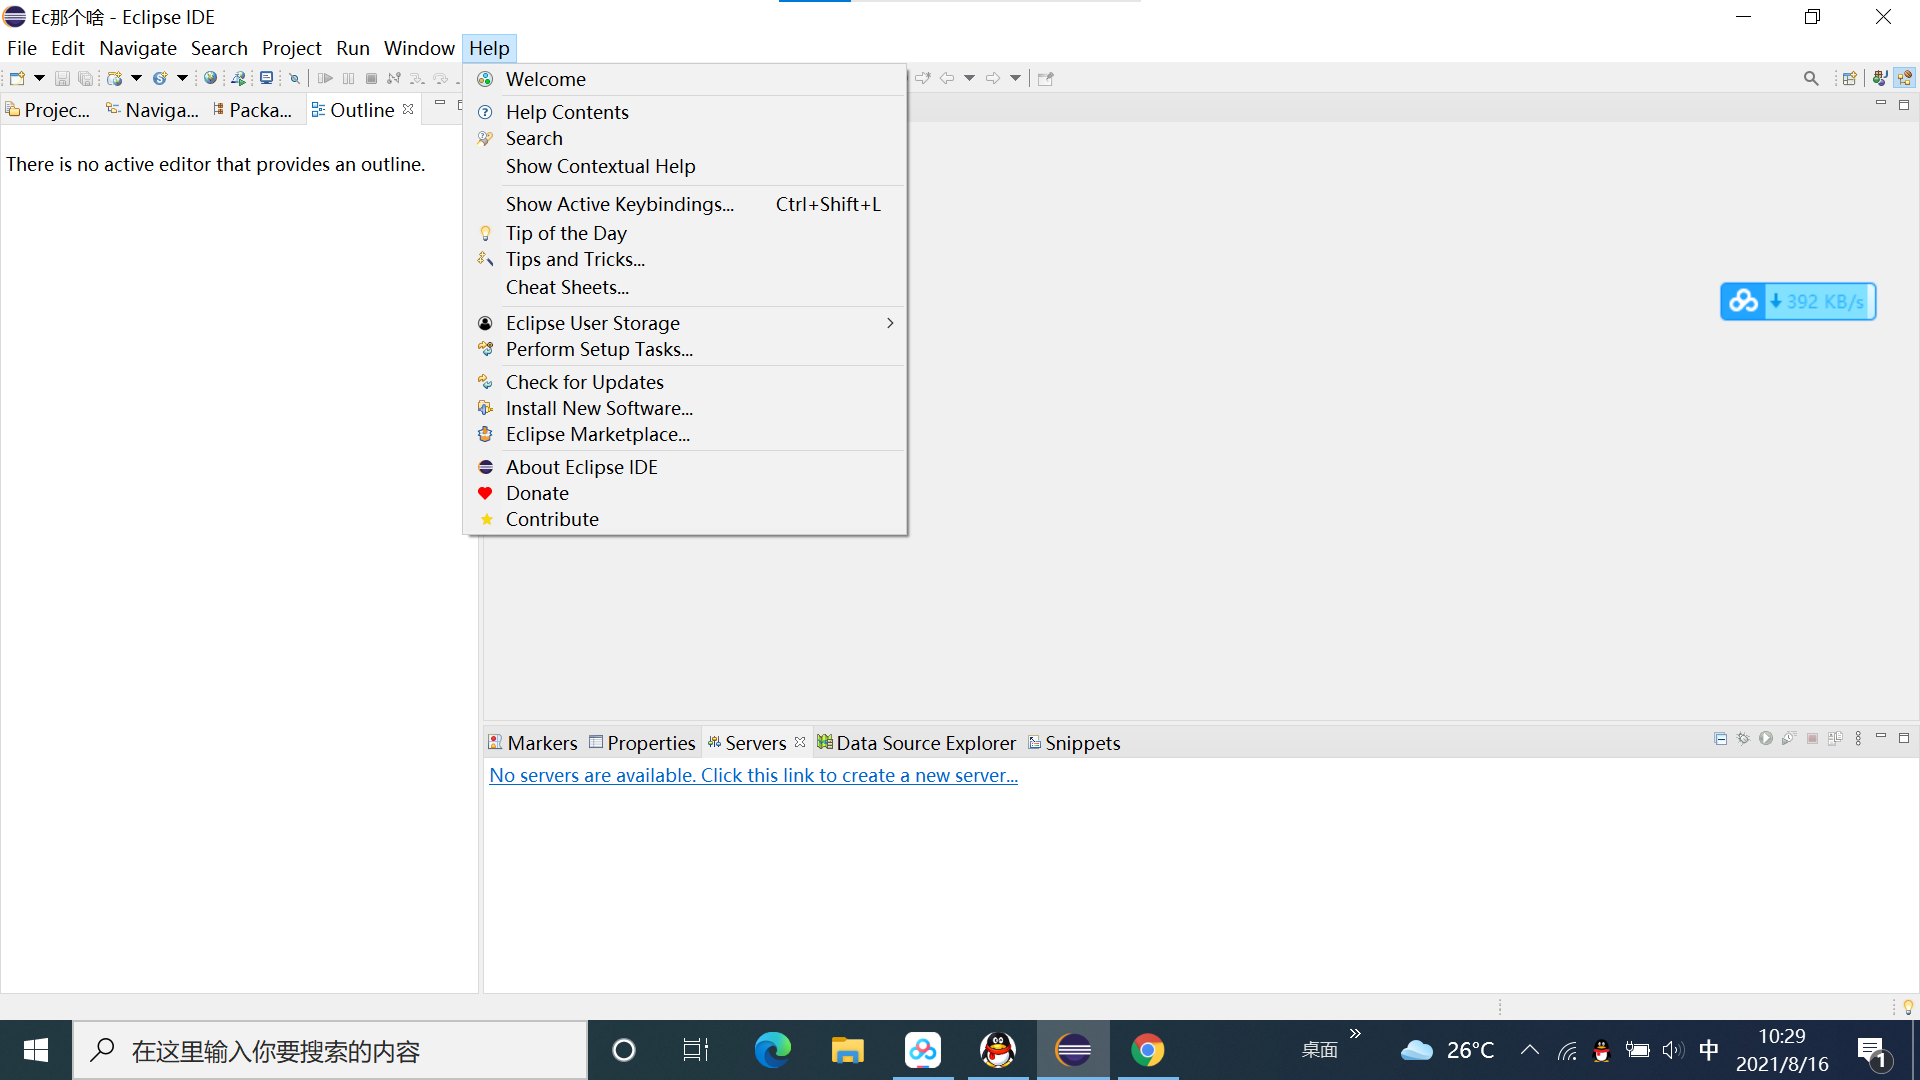
Task: Select Install New Software menu entry
Action: pos(598,408)
